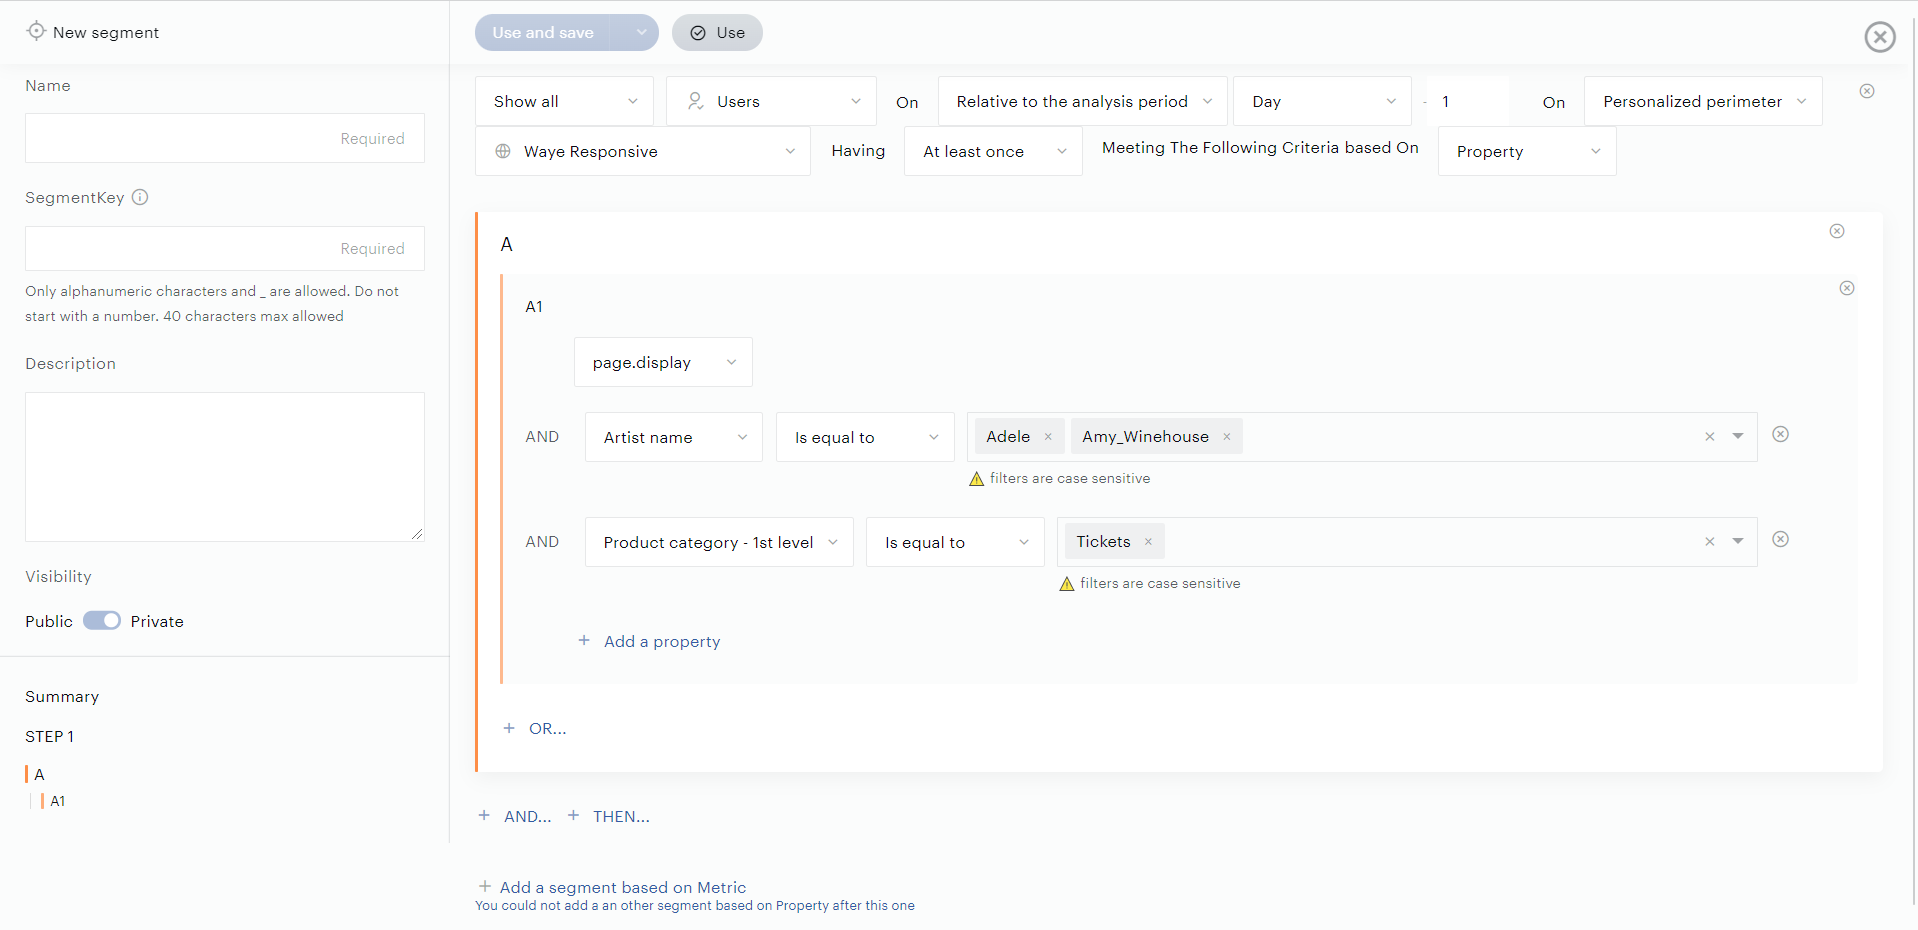Screen dimensions: 1918x930
Task: Select A1 in the Summary tree
Action: click(58, 801)
